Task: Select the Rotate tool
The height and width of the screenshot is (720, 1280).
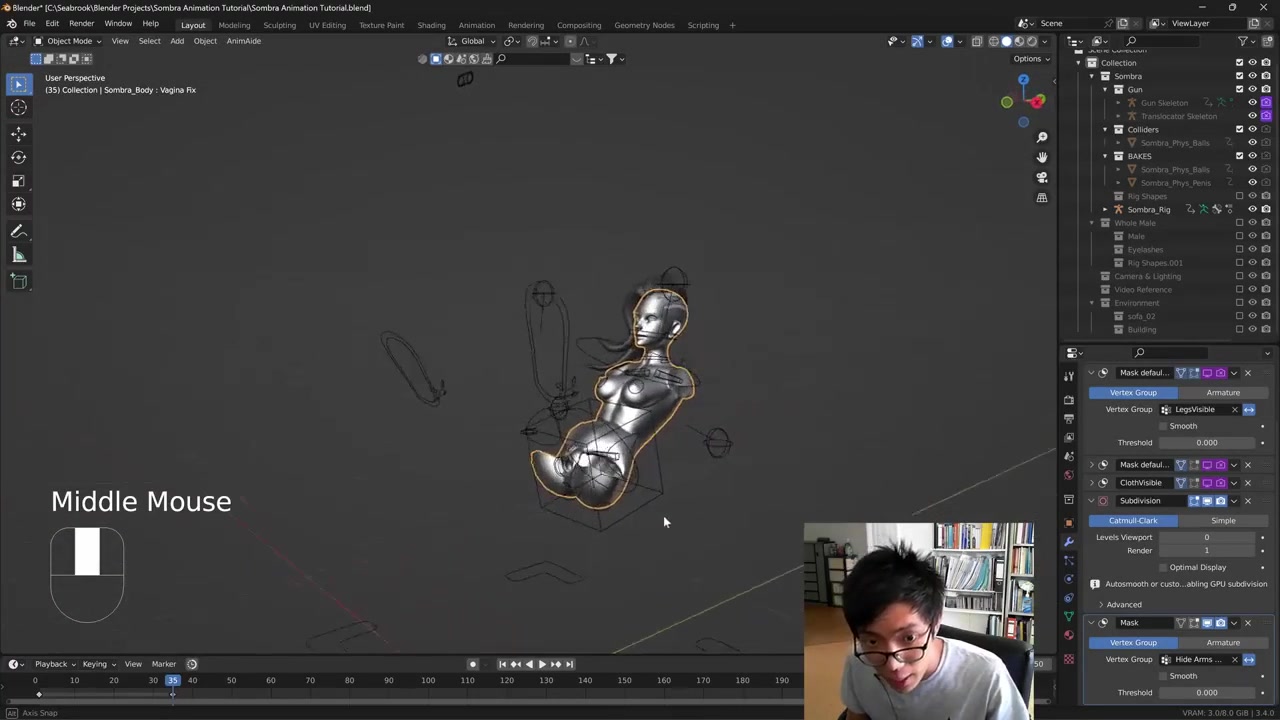Action: (x=18, y=157)
